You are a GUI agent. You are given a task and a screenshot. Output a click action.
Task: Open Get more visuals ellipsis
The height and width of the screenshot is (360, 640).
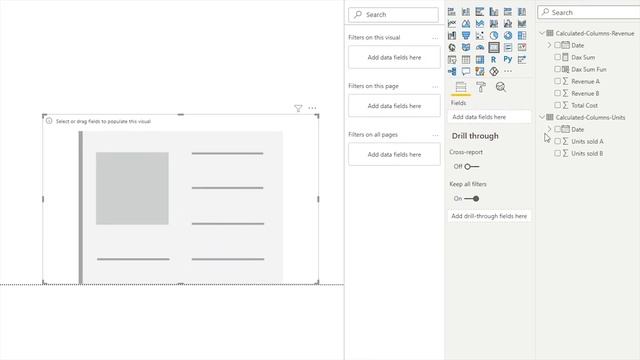(508, 71)
